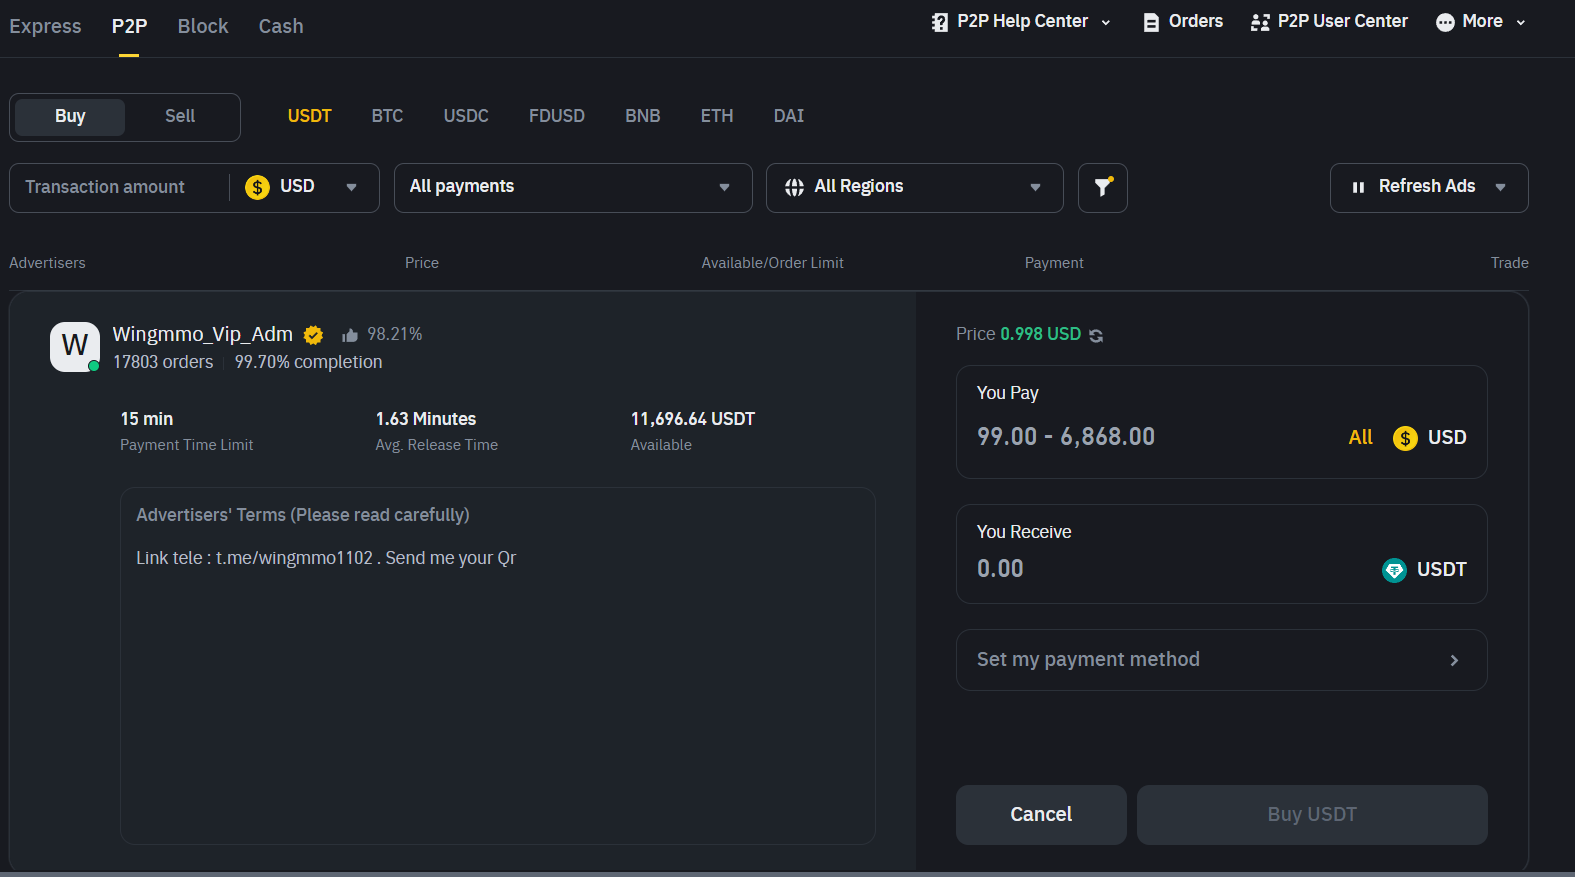1575x877 pixels.
Task: Click the globe icon in All Regions
Action: [x=794, y=187]
